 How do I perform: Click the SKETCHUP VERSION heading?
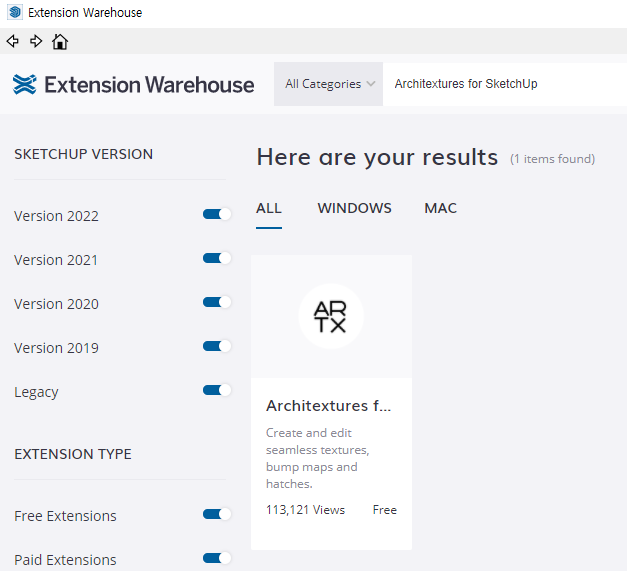(x=84, y=154)
